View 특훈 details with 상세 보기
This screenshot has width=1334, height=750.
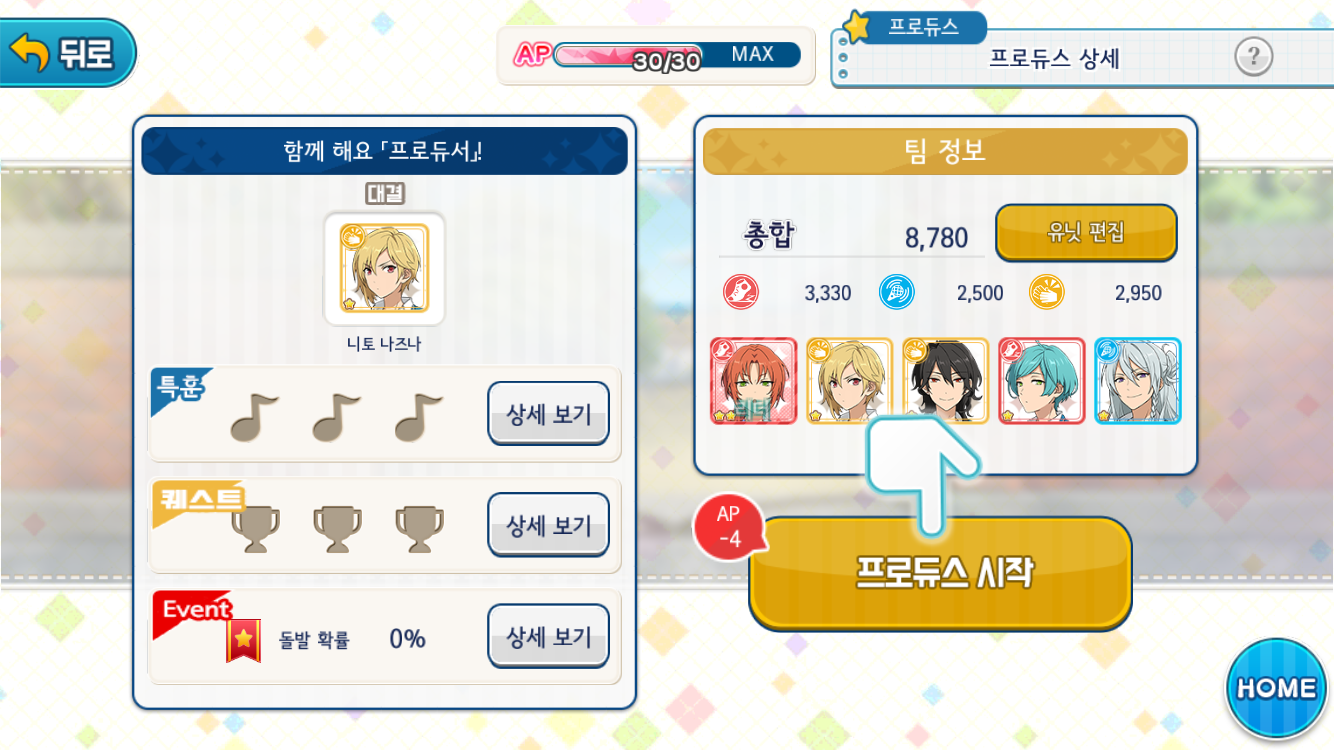(x=548, y=414)
